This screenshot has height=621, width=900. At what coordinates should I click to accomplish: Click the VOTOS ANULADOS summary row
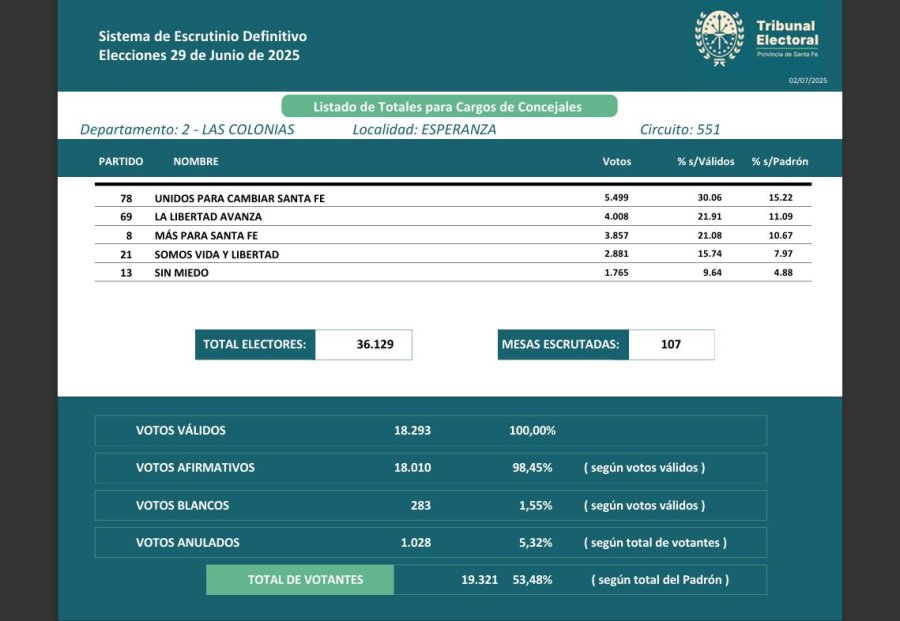pos(430,542)
